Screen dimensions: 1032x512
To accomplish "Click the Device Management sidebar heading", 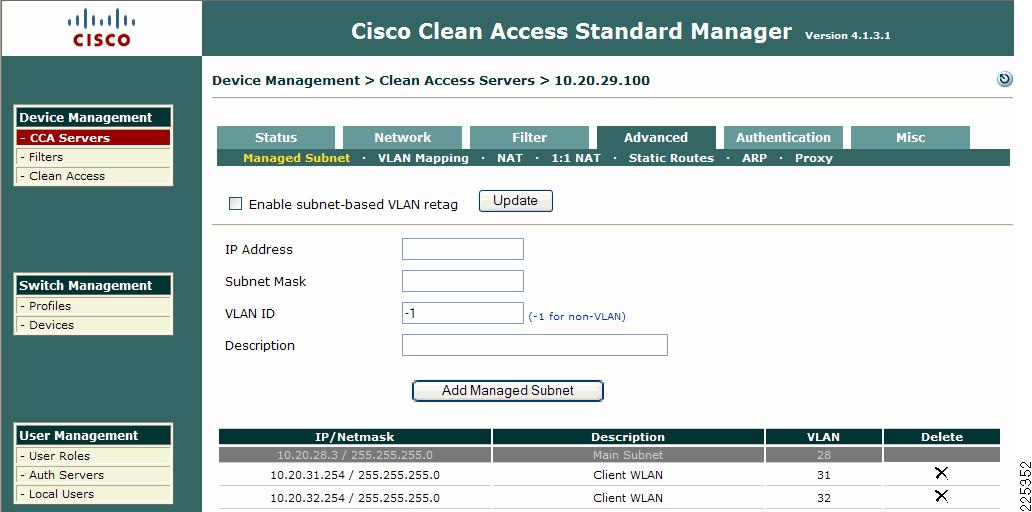I will [93, 117].
